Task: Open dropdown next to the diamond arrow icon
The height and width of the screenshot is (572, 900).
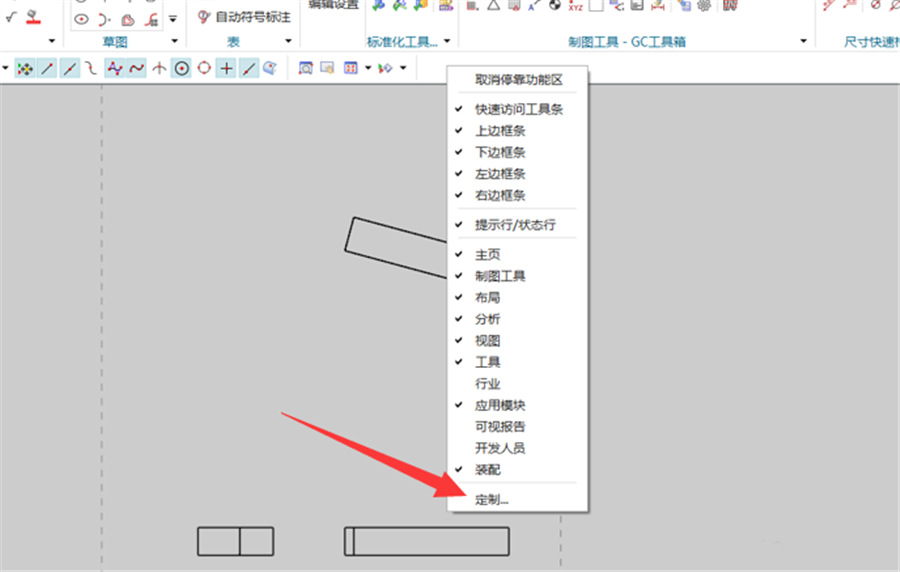Action: (x=404, y=68)
